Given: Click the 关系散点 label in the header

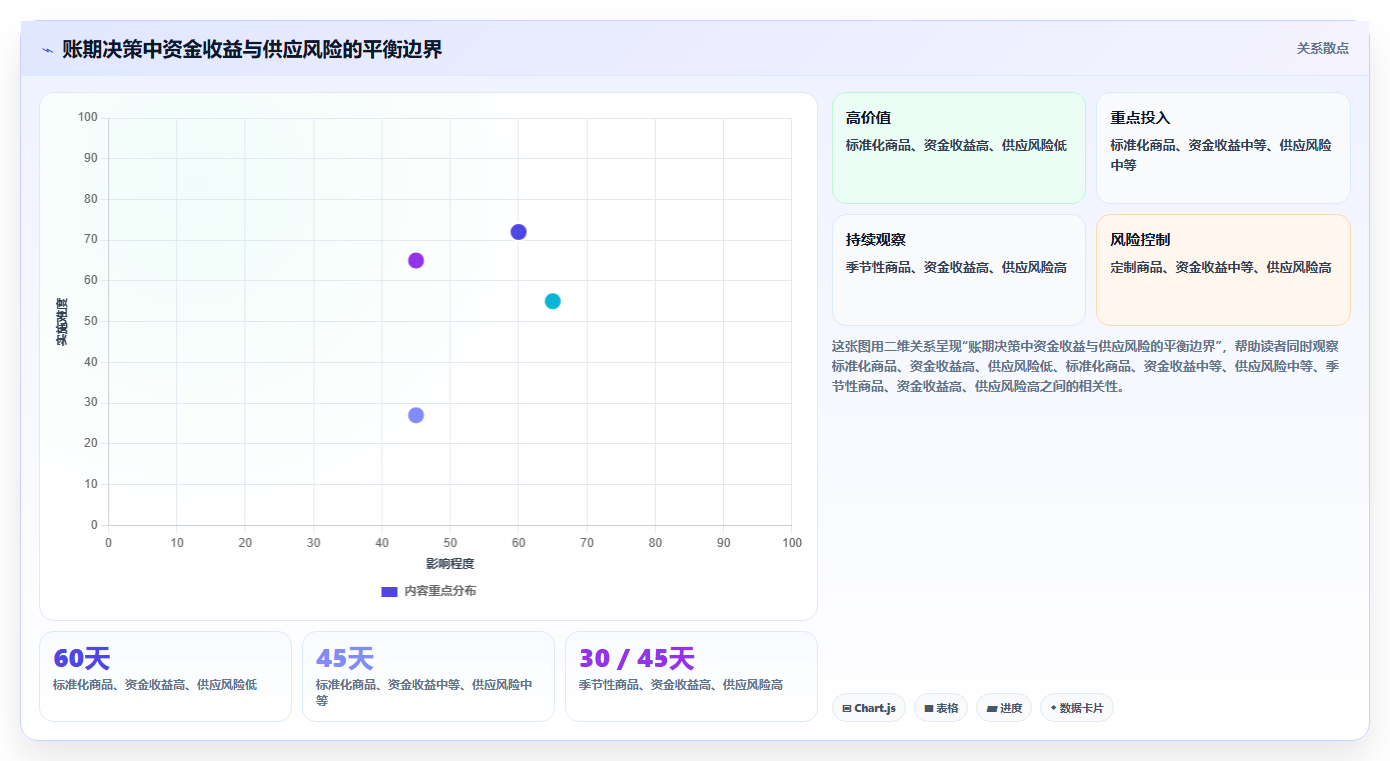Looking at the screenshot, I should (1322, 48).
